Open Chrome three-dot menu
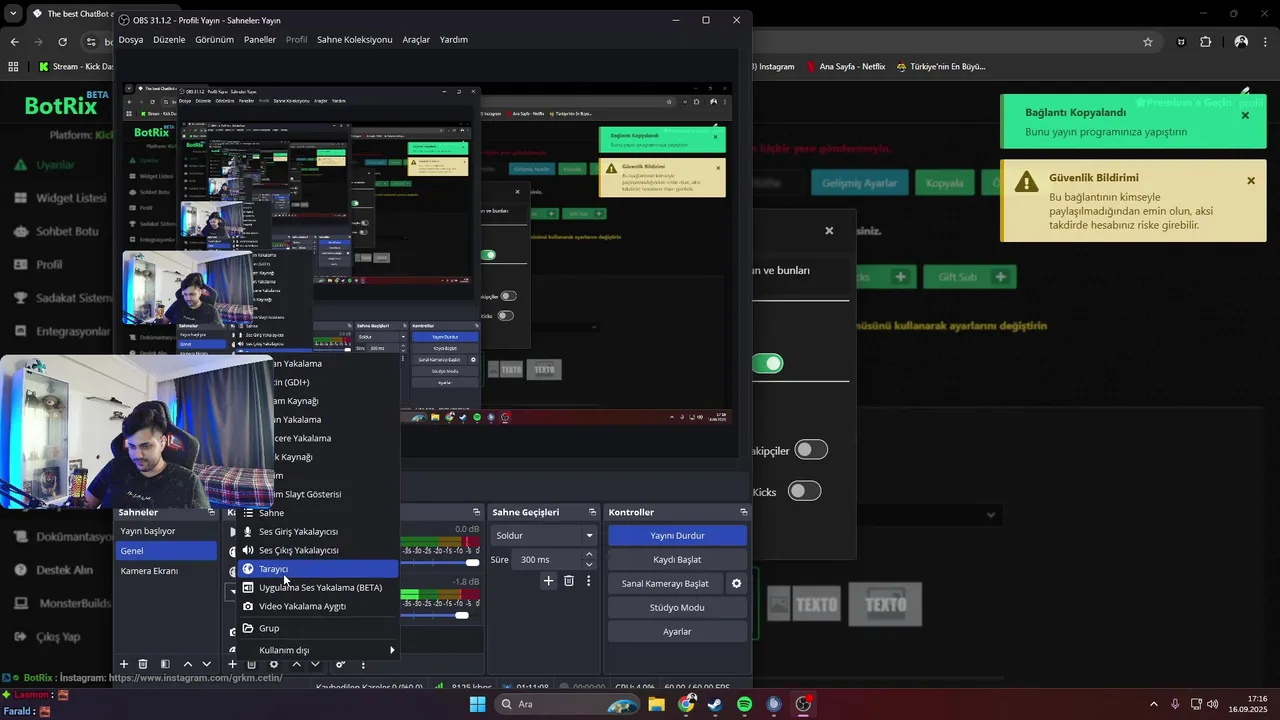The width and height of the screenshot is (1280, 720). pyautogui.click(x=1267, y=42)
